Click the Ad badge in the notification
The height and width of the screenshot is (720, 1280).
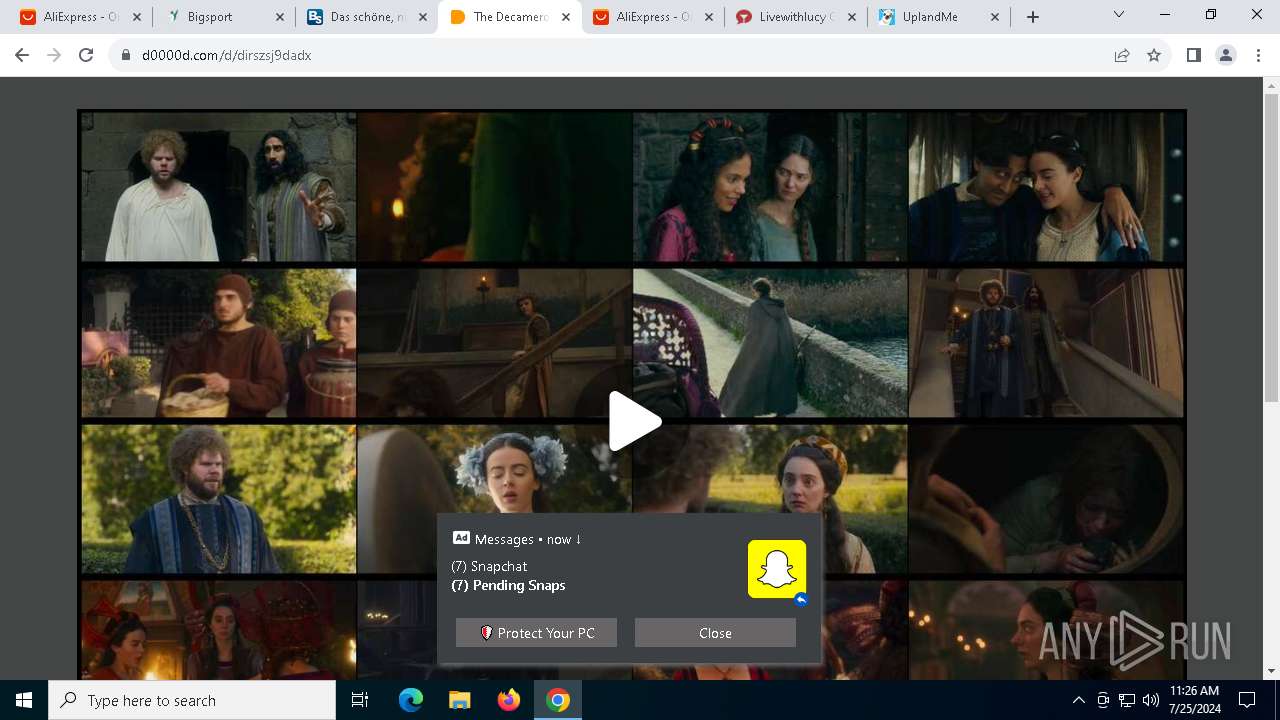point(461,538)
